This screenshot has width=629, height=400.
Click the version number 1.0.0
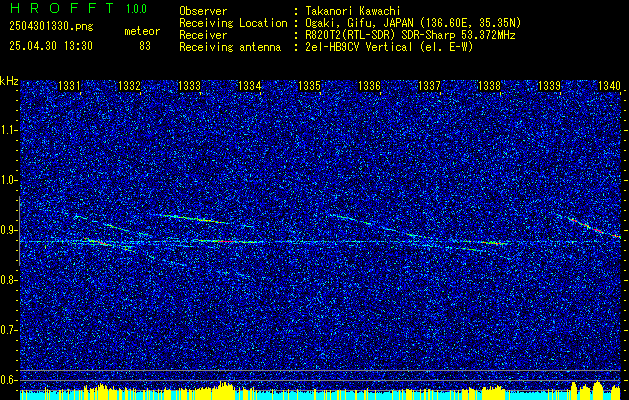[x=136, y=9]
